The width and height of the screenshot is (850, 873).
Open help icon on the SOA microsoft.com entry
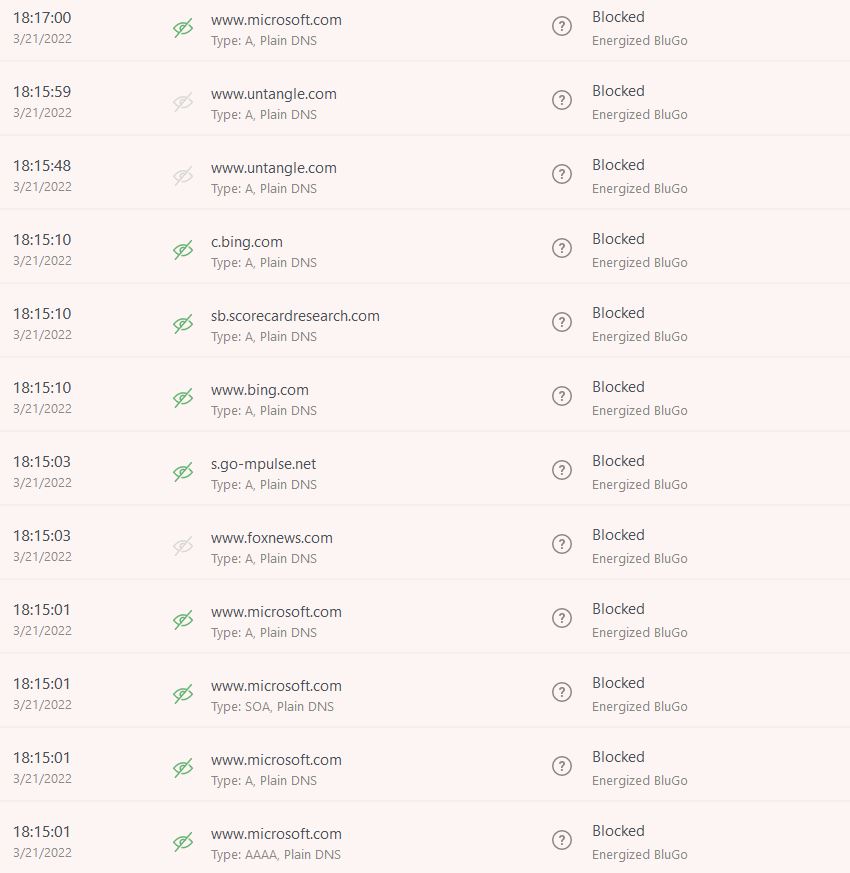[562, 692]
